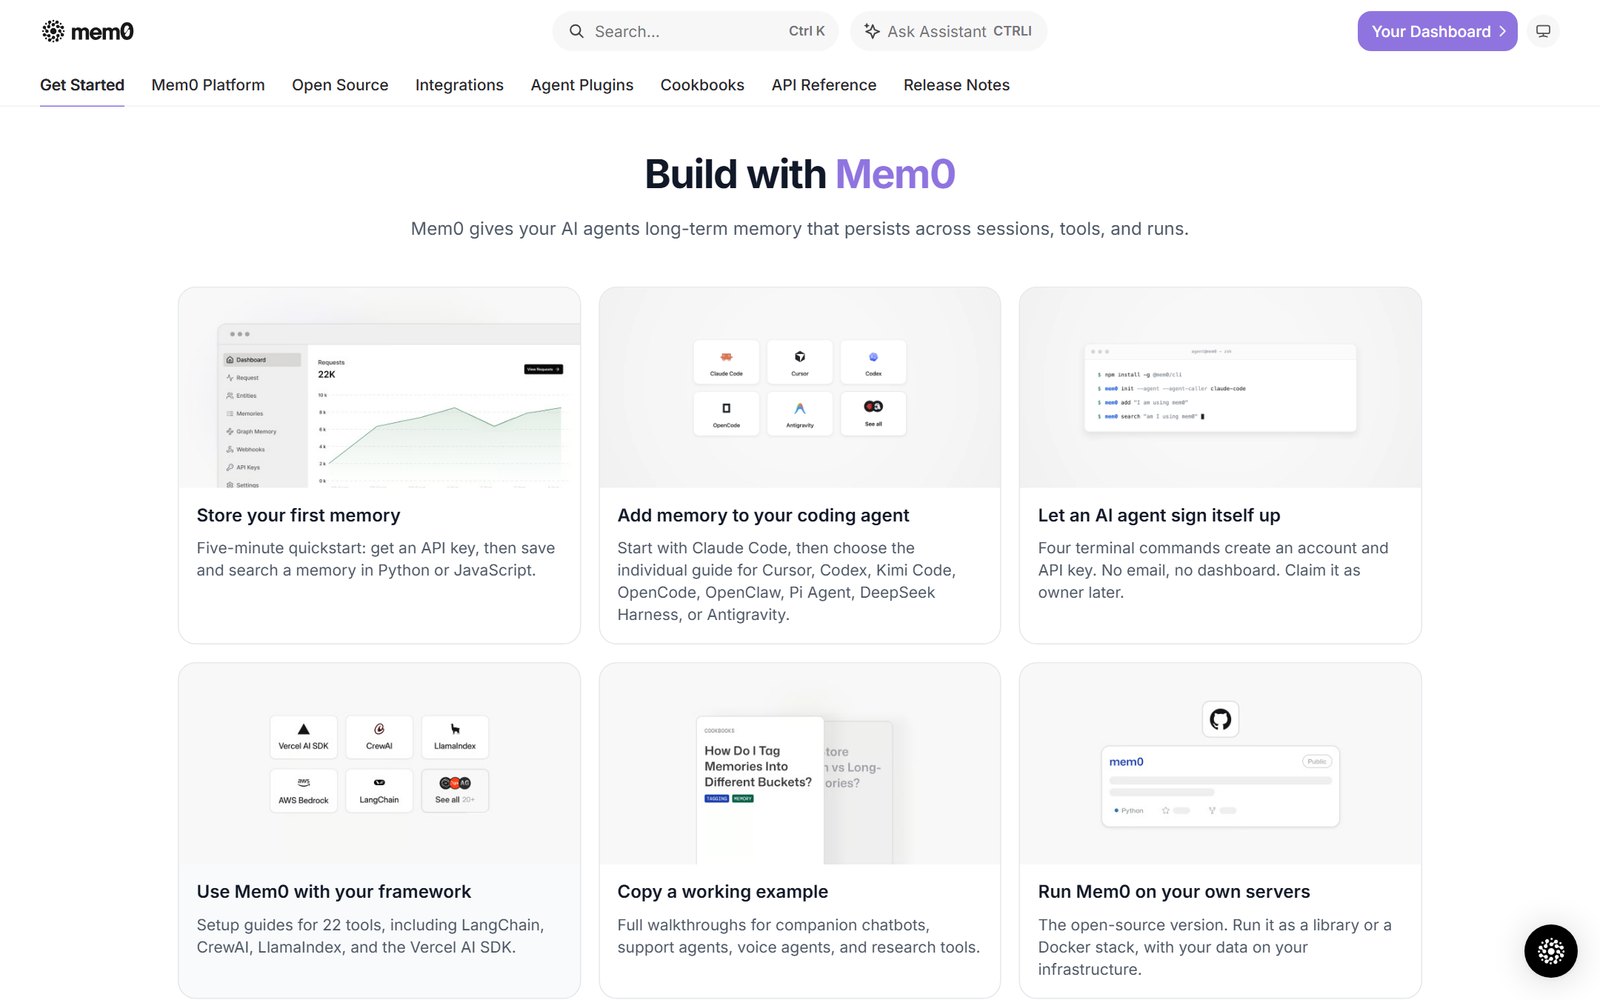Go to the Integrations tab
This screenshot has height=1000, width=1600.
click(459, 85)
